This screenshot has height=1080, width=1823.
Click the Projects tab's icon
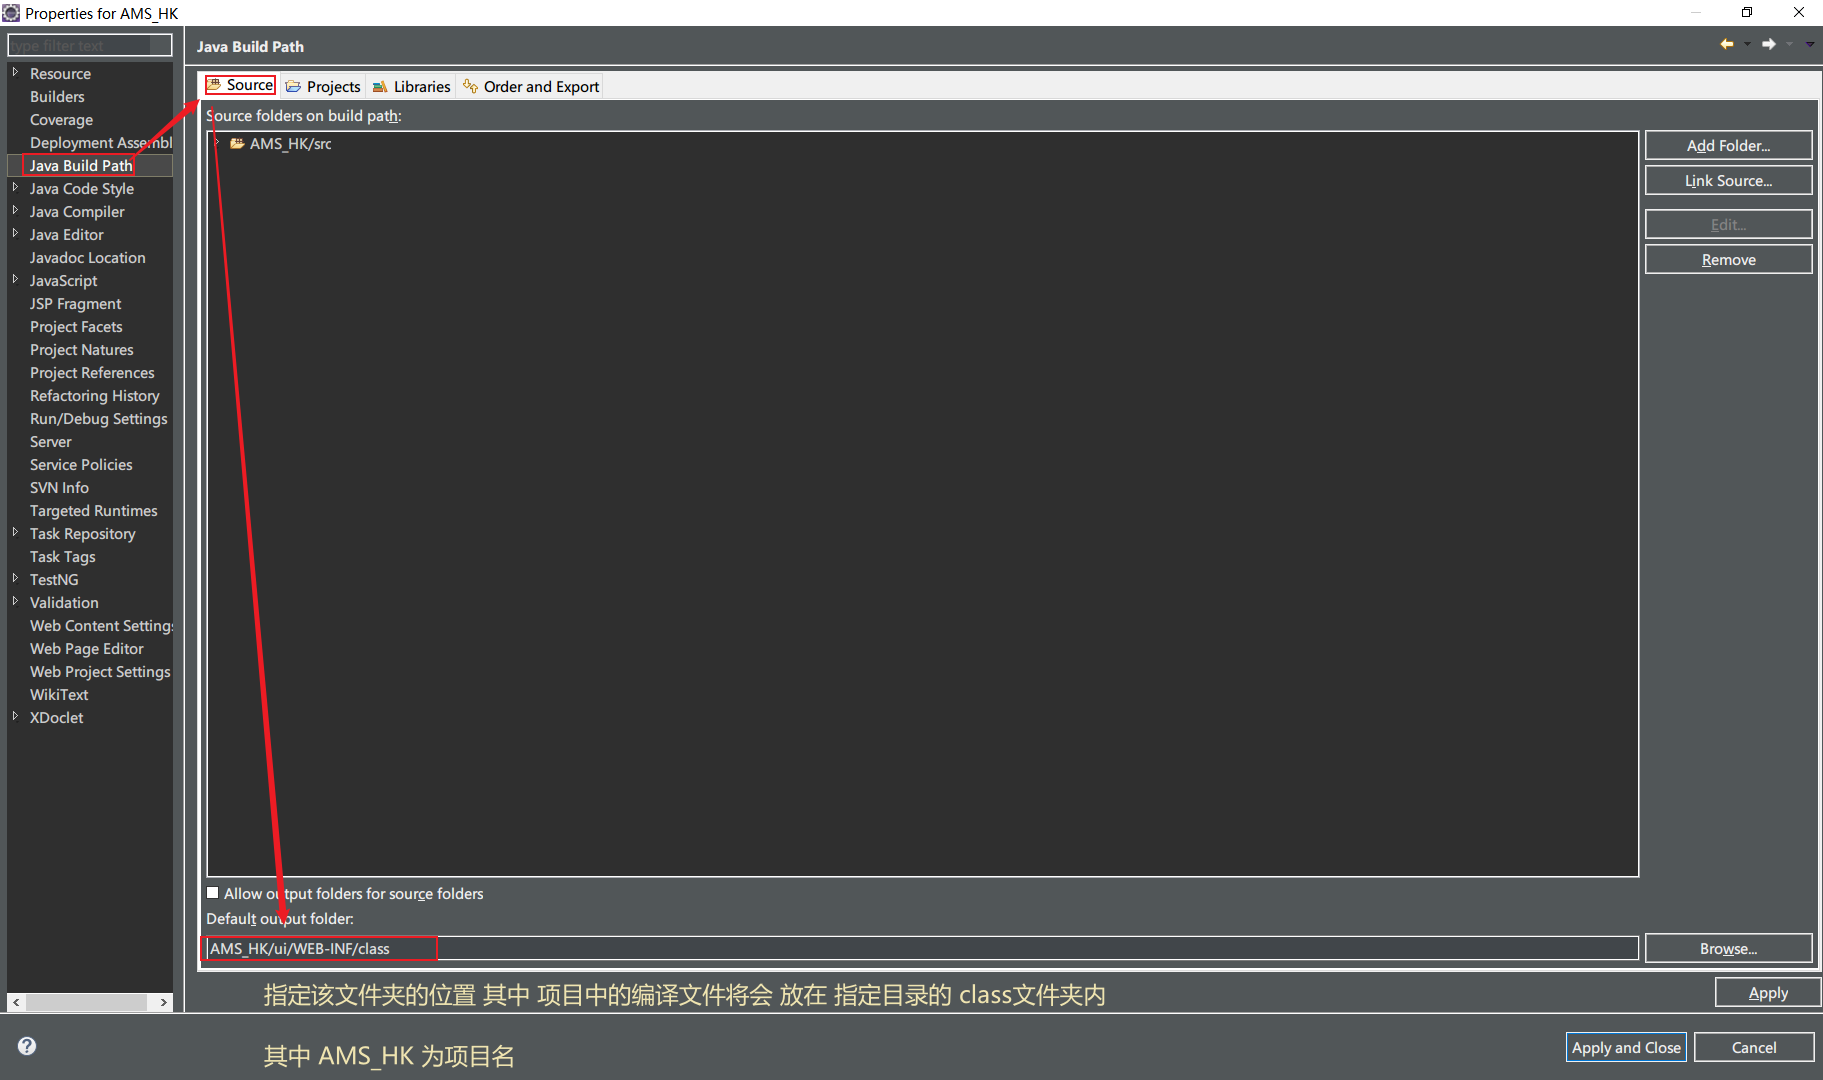pos(292,86)
